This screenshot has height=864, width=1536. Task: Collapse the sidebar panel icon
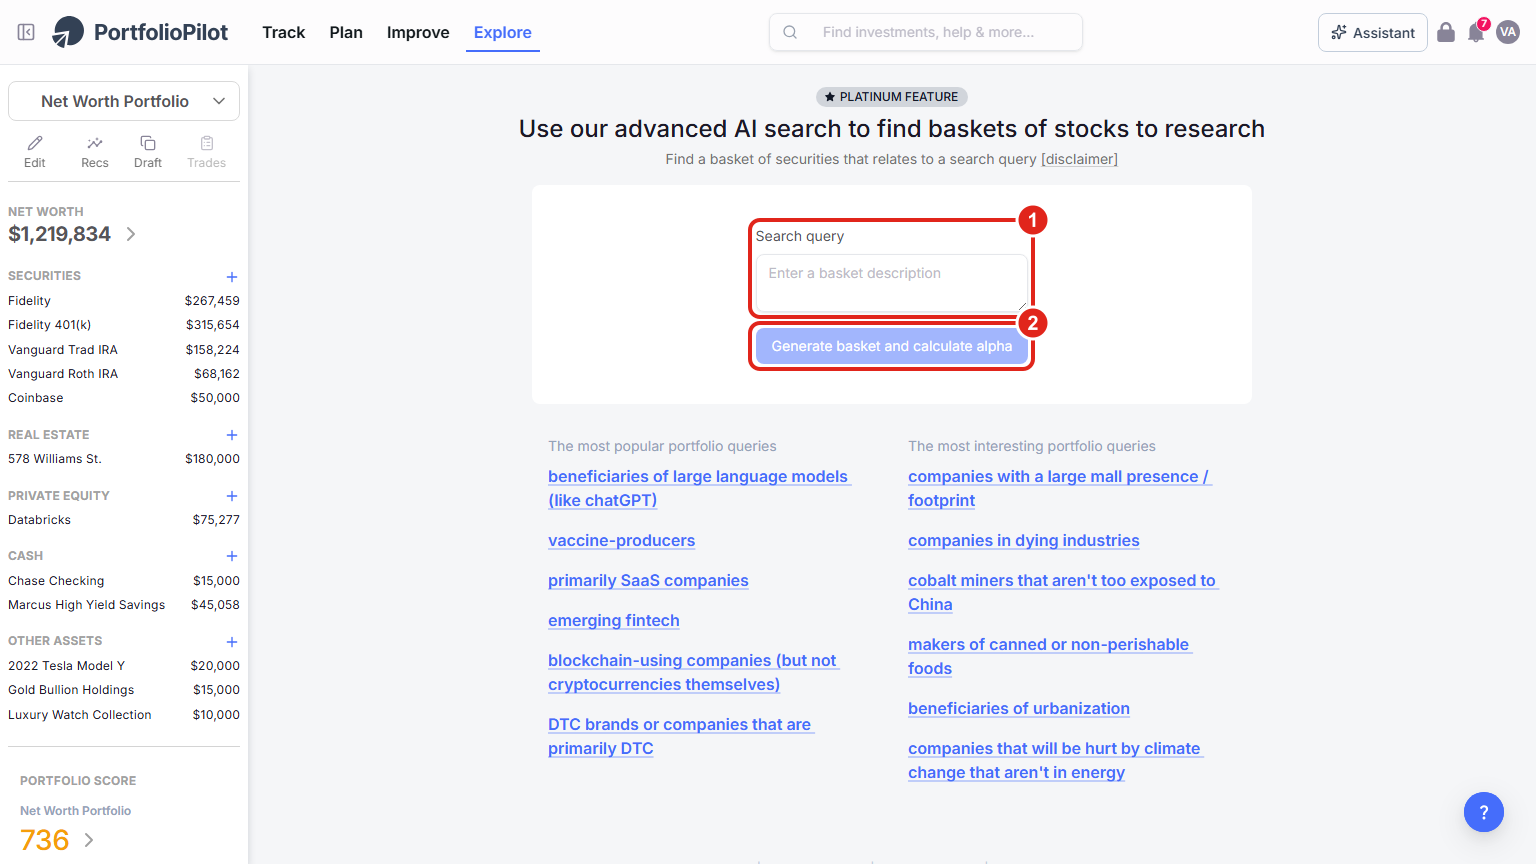point(26,32)
